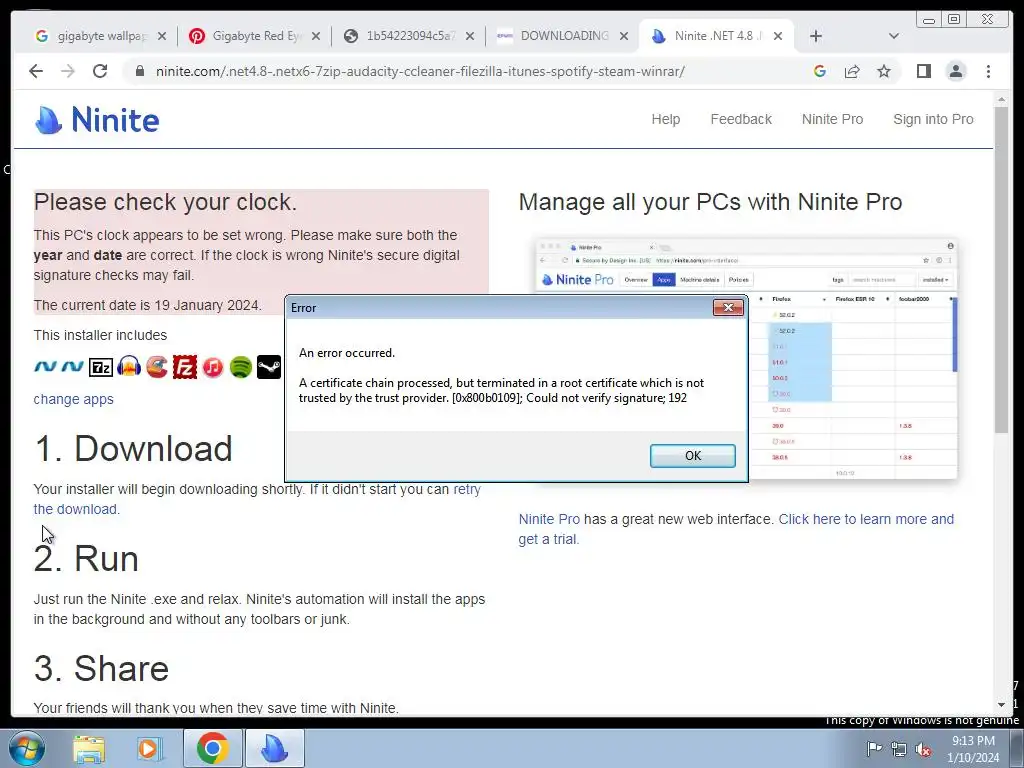Open a new tab with the plus button
The image size is (1024, 768).
click(x=816, y=36)
